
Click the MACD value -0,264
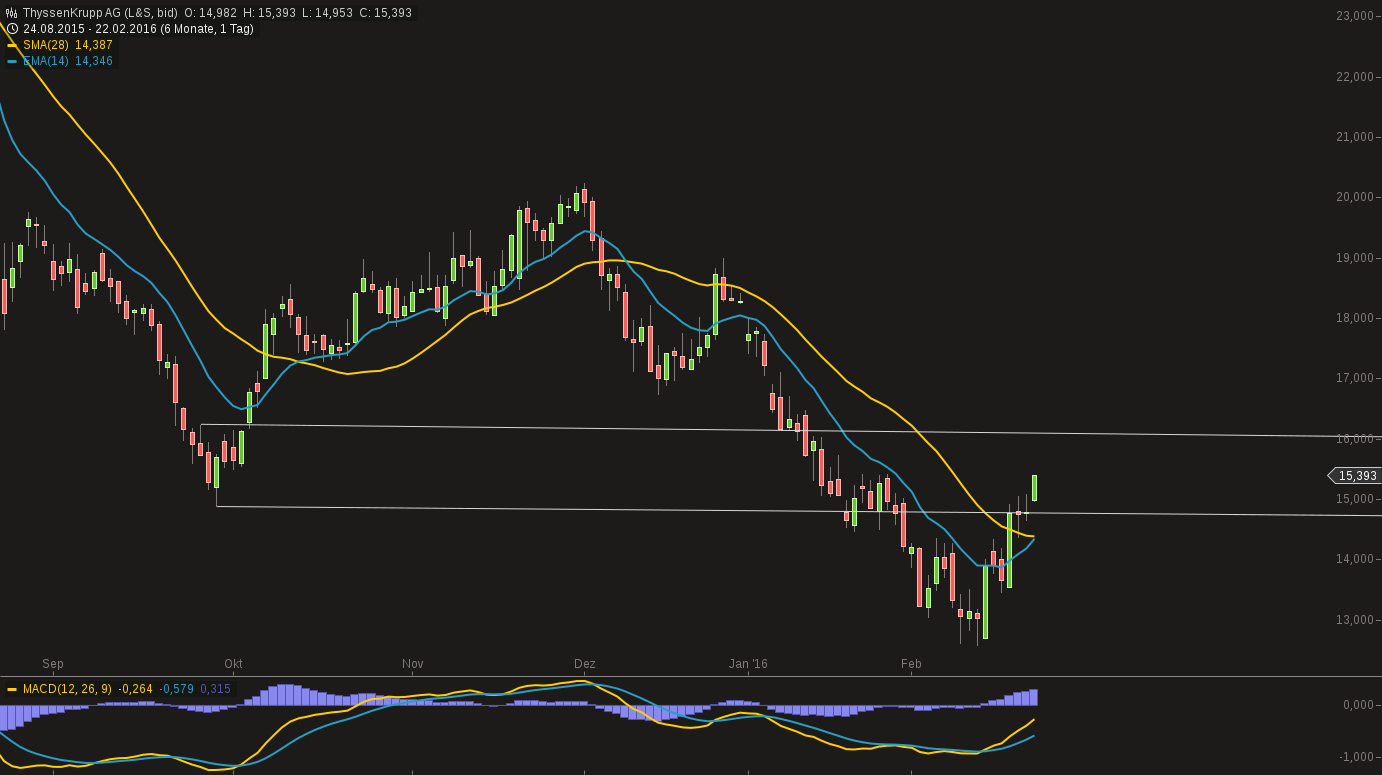point(136,689)
